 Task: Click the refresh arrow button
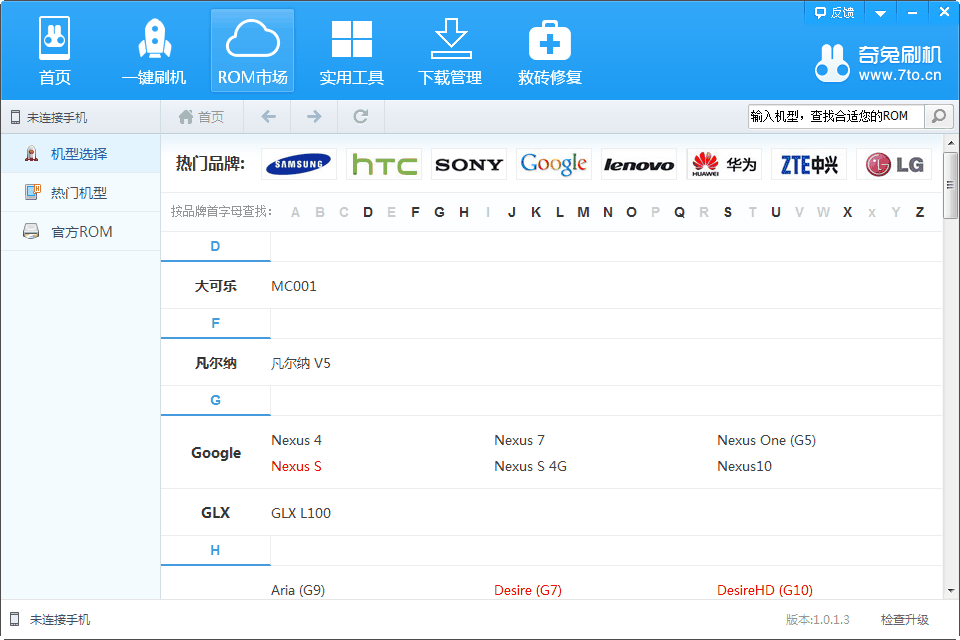361,117
